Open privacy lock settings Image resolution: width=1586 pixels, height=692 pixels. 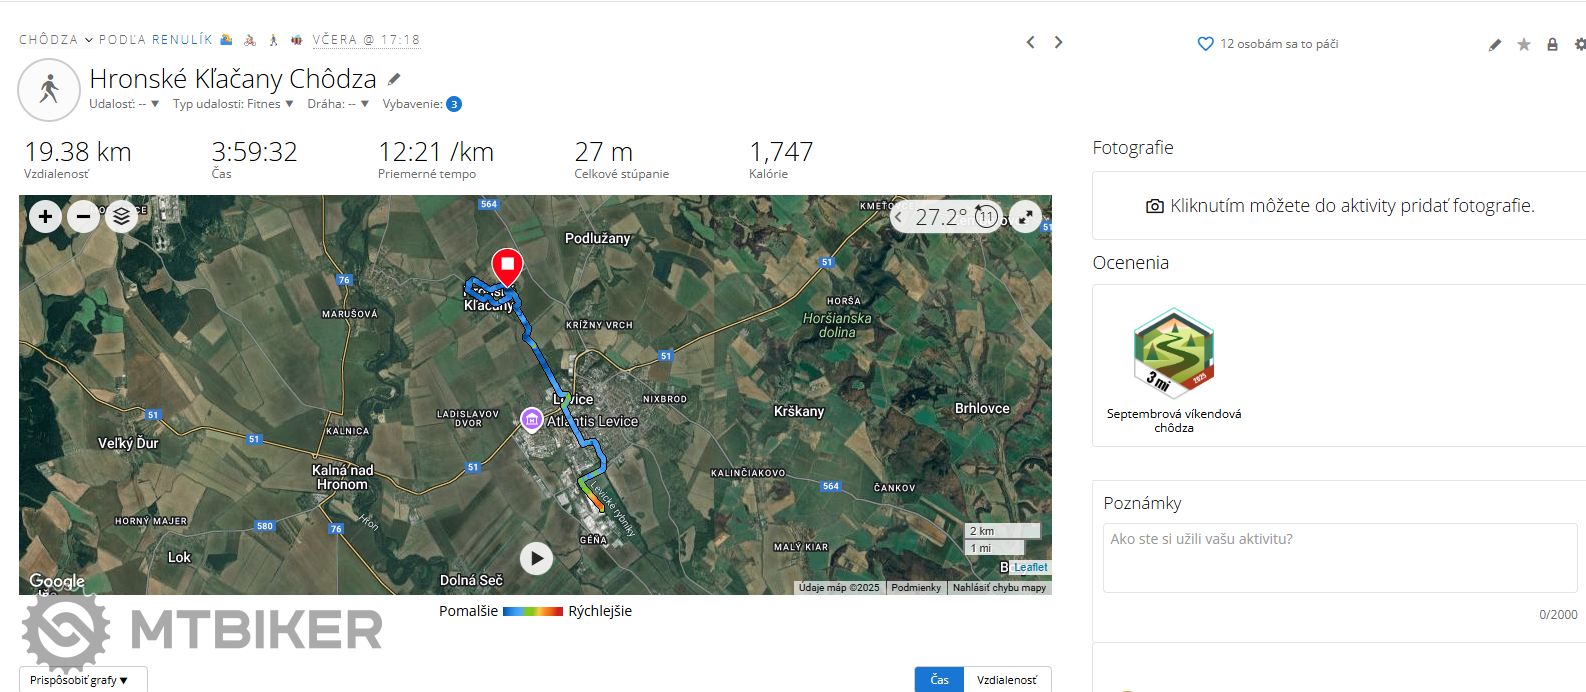1552,44
